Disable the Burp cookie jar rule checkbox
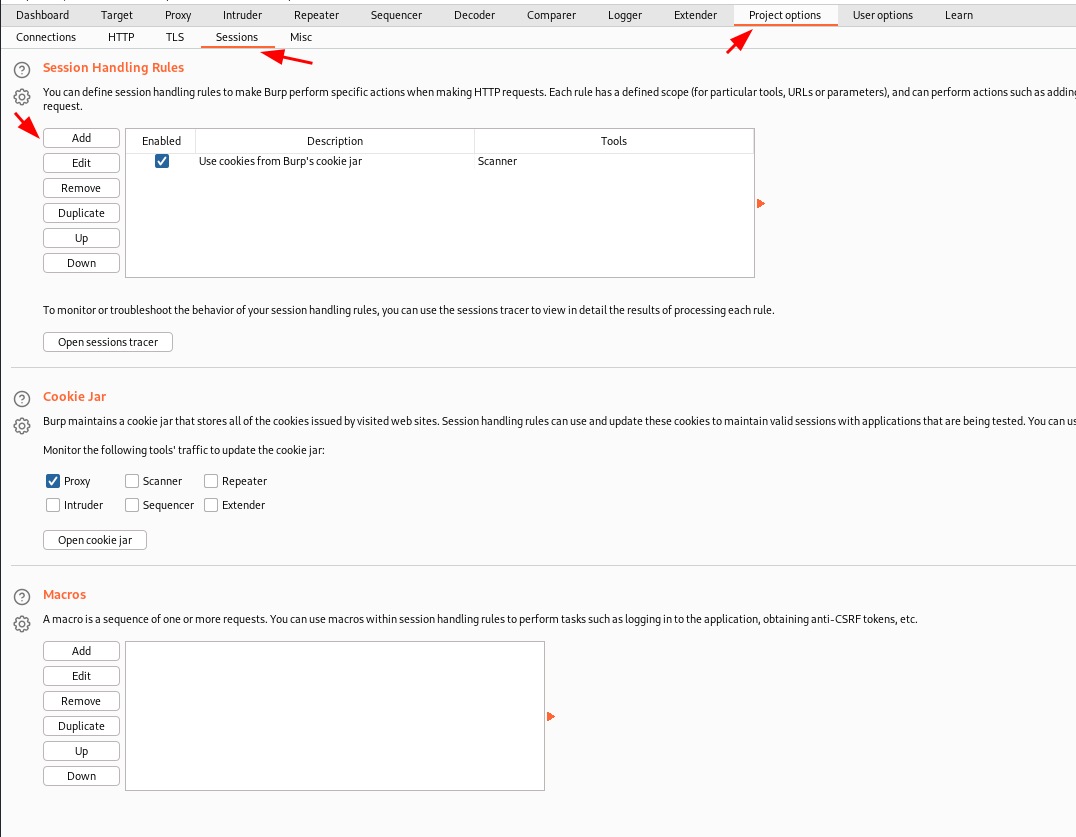The image size is (1076, 837). click(162, 161)
